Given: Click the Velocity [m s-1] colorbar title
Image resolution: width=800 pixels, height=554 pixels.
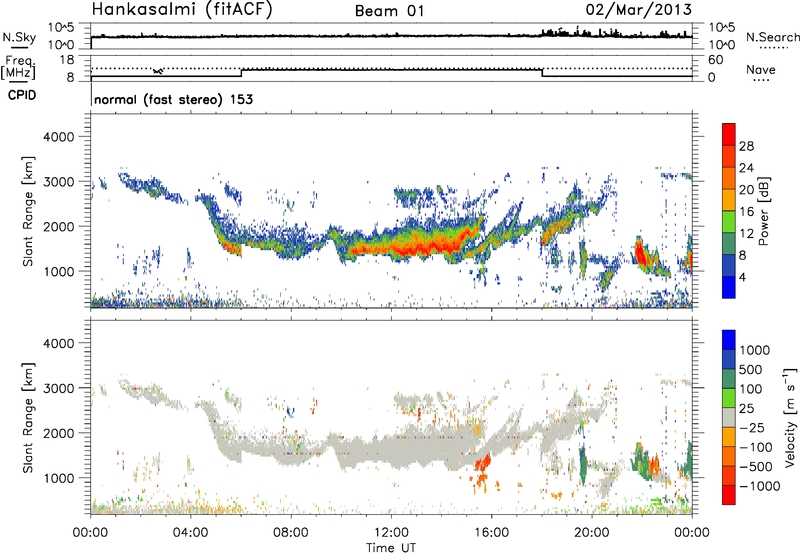Looking at the screenshot, I should tap(790, 417).
